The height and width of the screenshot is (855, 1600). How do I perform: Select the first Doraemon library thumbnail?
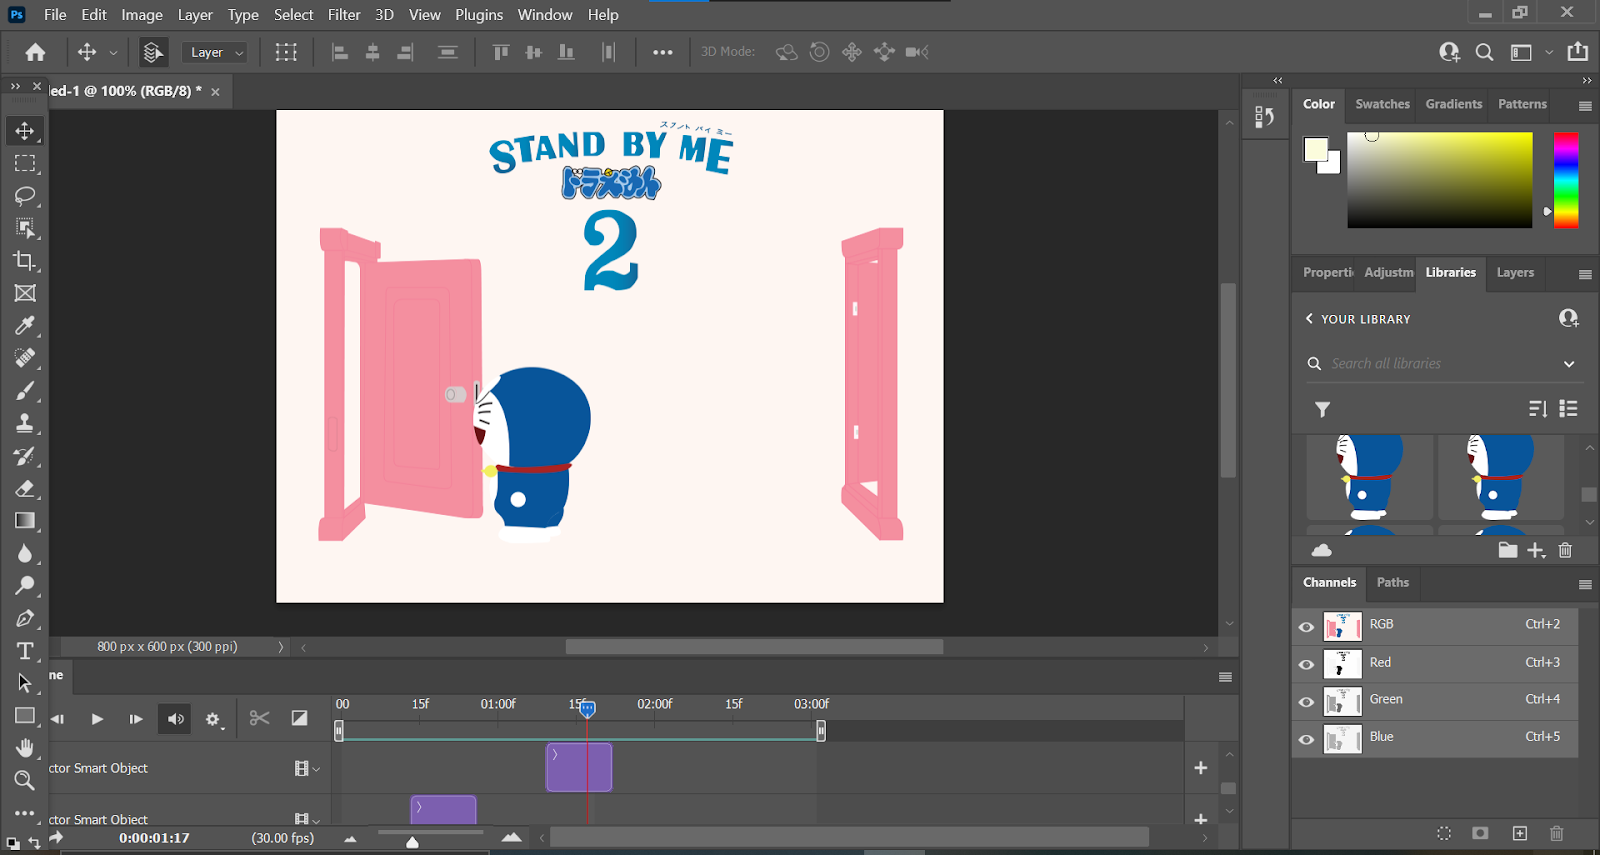point(1370,478)
